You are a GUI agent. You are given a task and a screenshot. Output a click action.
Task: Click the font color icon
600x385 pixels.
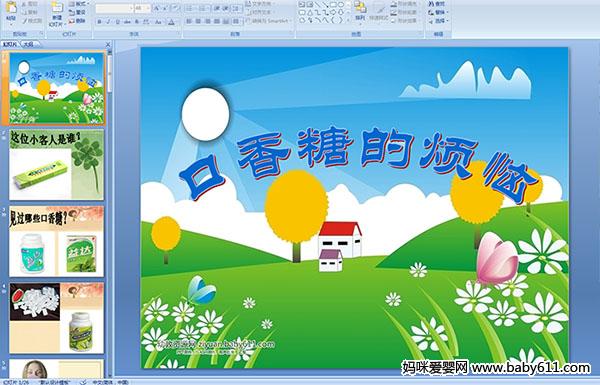(171, 22)
